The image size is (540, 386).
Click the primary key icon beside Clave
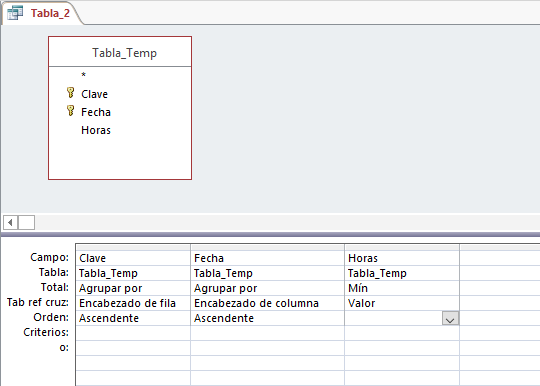[x=70, y=93]
